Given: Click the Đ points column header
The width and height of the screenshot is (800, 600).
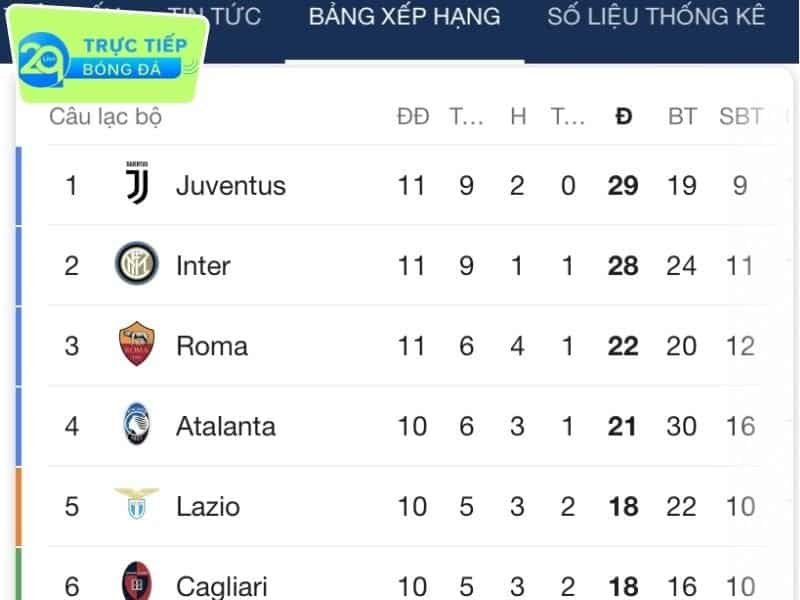Looking at the screenshot, I should pyautogui.click(x=623, y=116).
